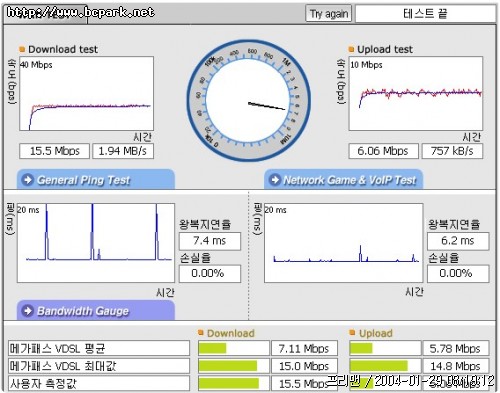Click upload bar for 메가패스 VDSL 최대값

(x=385, y=366)
